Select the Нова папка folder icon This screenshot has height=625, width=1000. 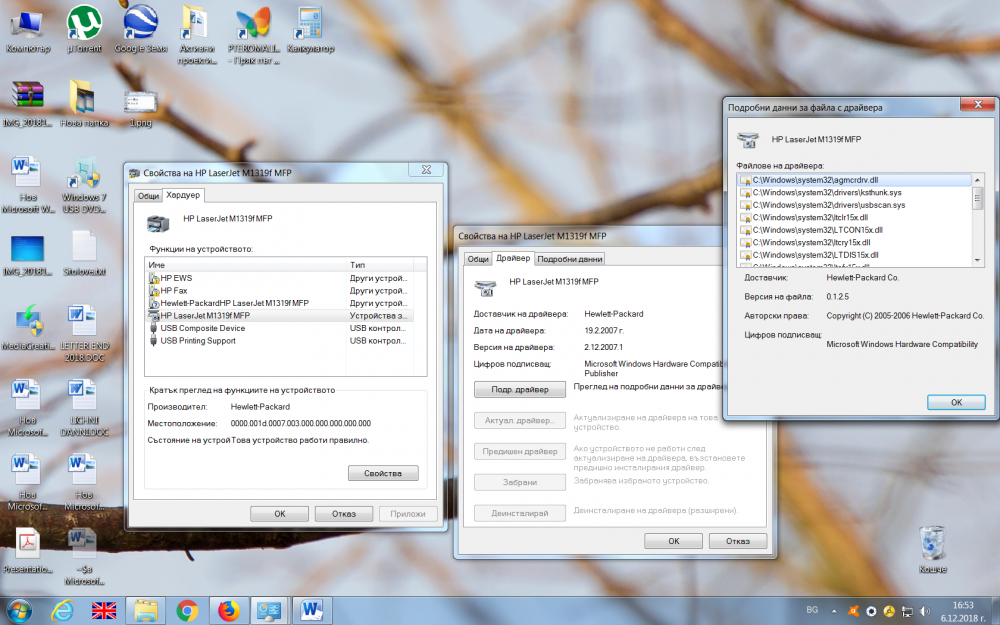[84, 104]
